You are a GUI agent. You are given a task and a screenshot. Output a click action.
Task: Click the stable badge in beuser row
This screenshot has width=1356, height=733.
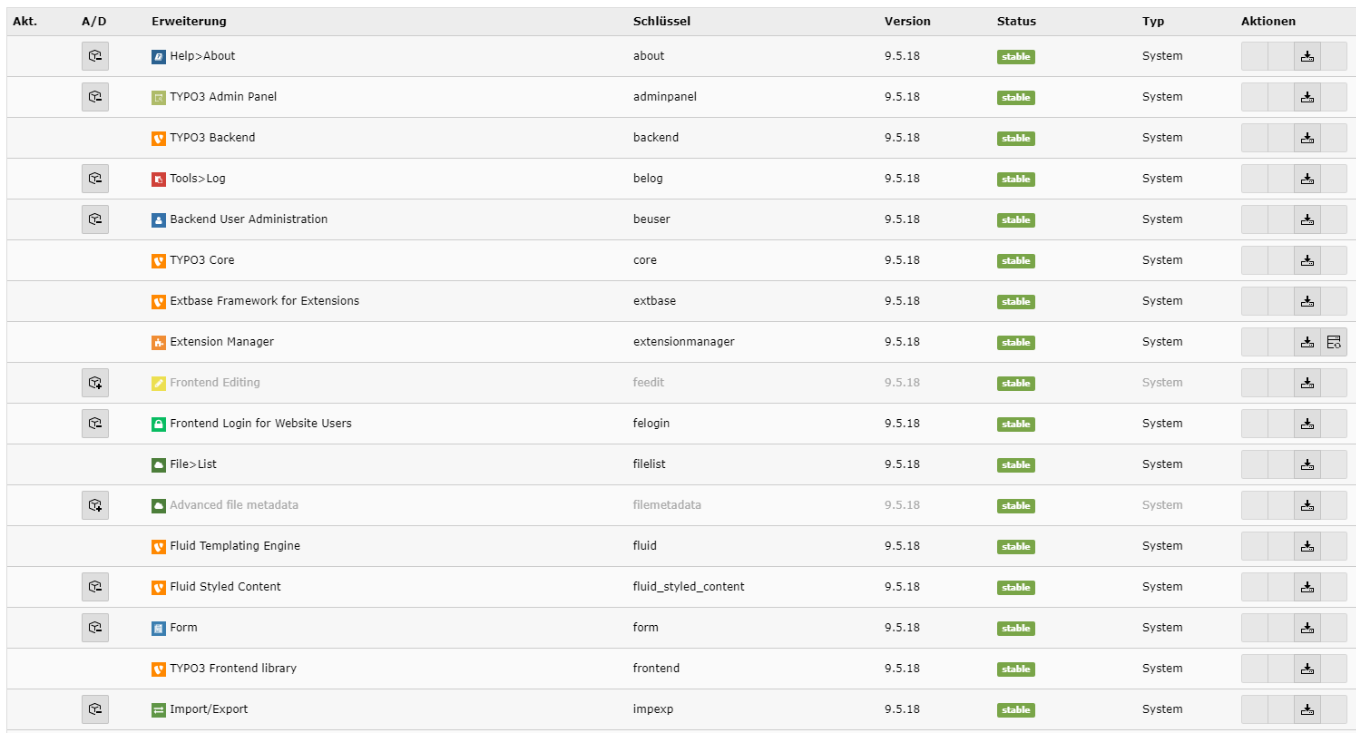click(x=1016, y=220)
